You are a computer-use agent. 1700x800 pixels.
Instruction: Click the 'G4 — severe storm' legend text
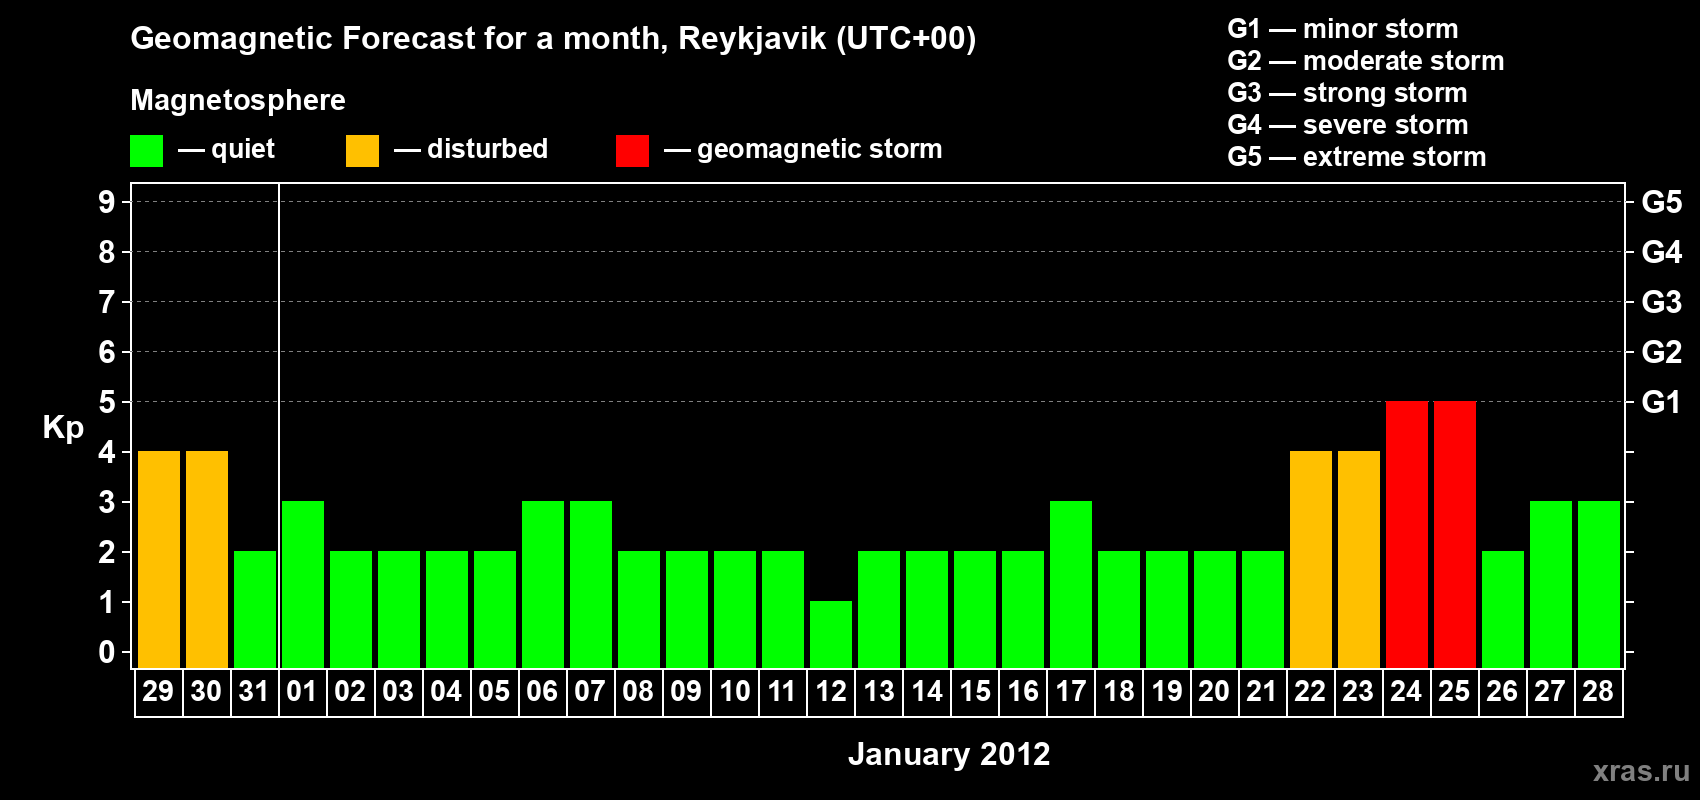coord(1348,125)
